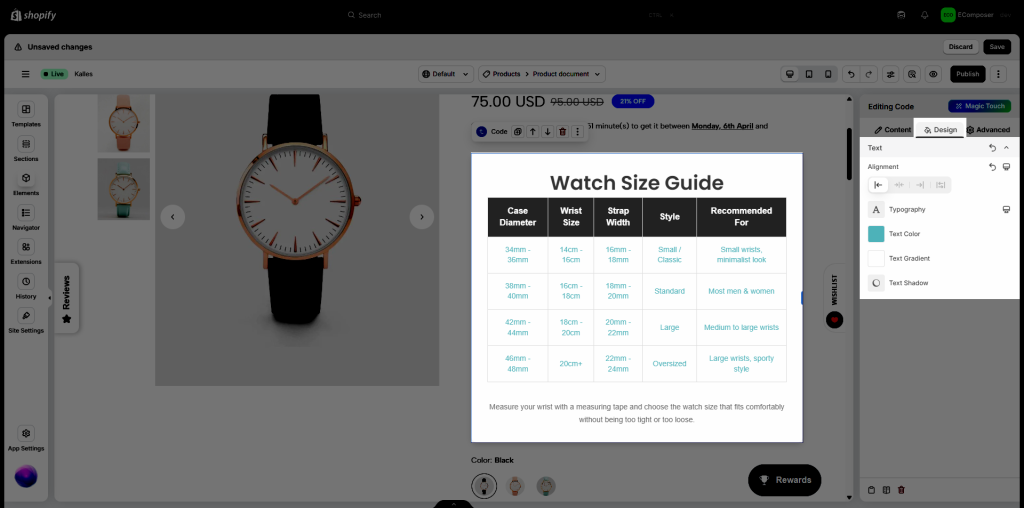
Task: Switch to the Content tab
Action: (x=892, y=130)
